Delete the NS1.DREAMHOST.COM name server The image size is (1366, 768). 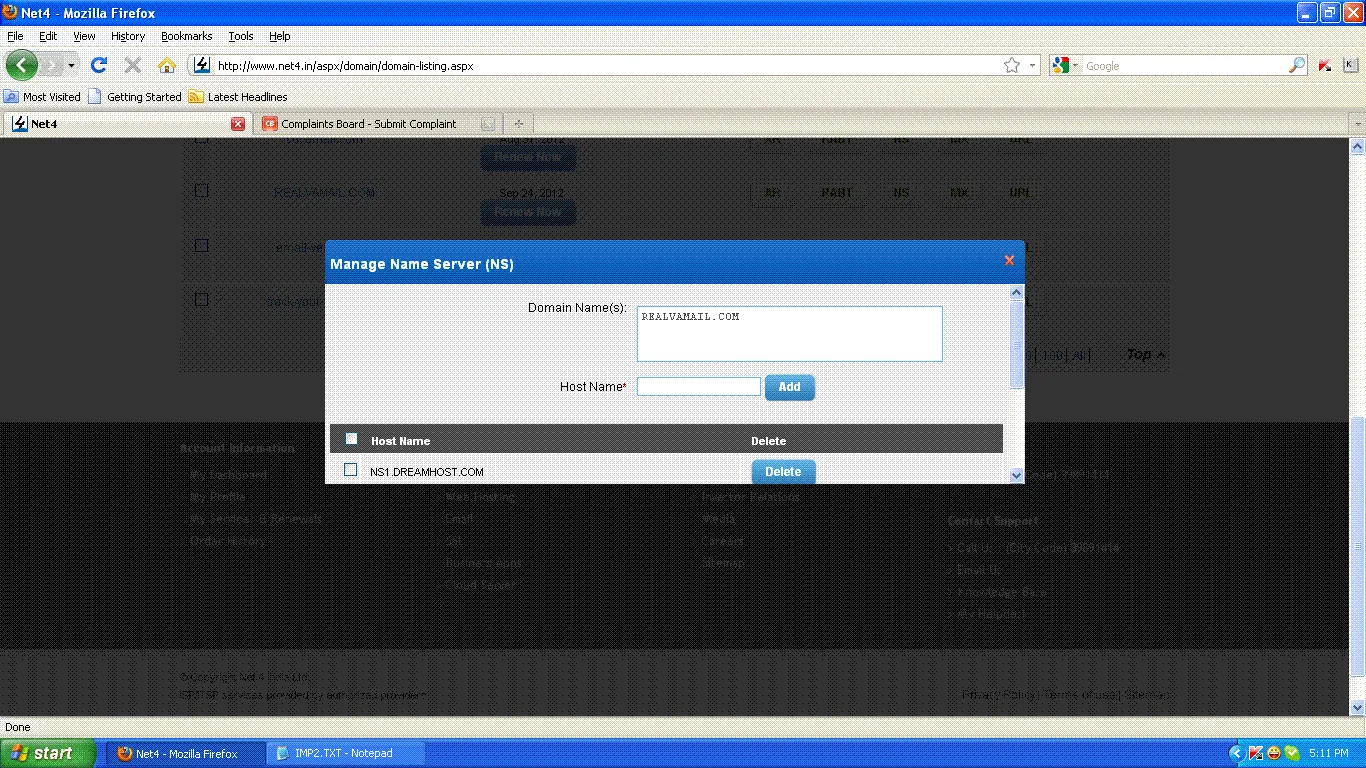[x=783, y=472]
